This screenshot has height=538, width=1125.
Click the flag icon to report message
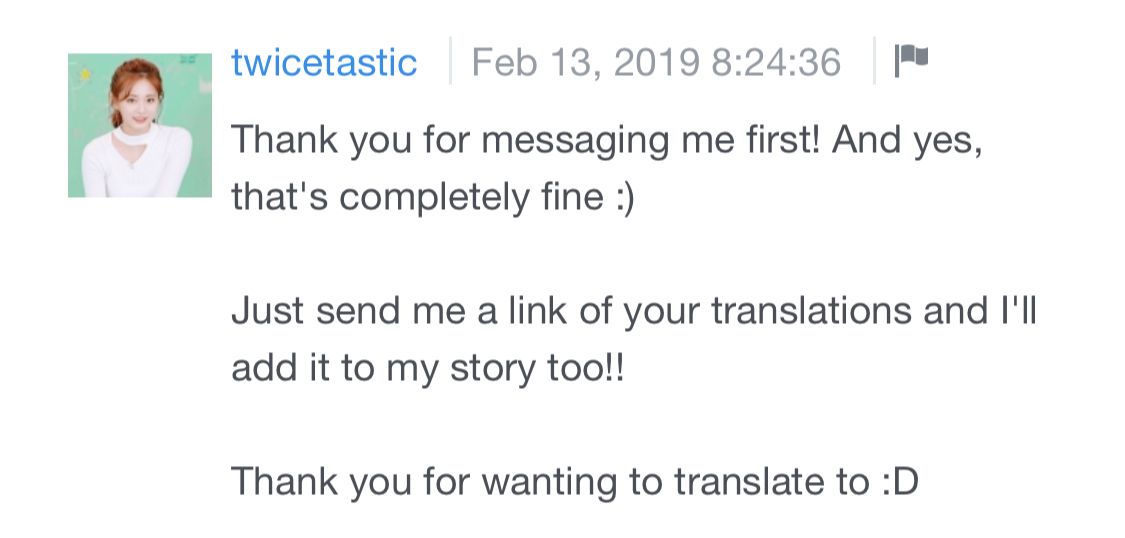coord(911,61)
